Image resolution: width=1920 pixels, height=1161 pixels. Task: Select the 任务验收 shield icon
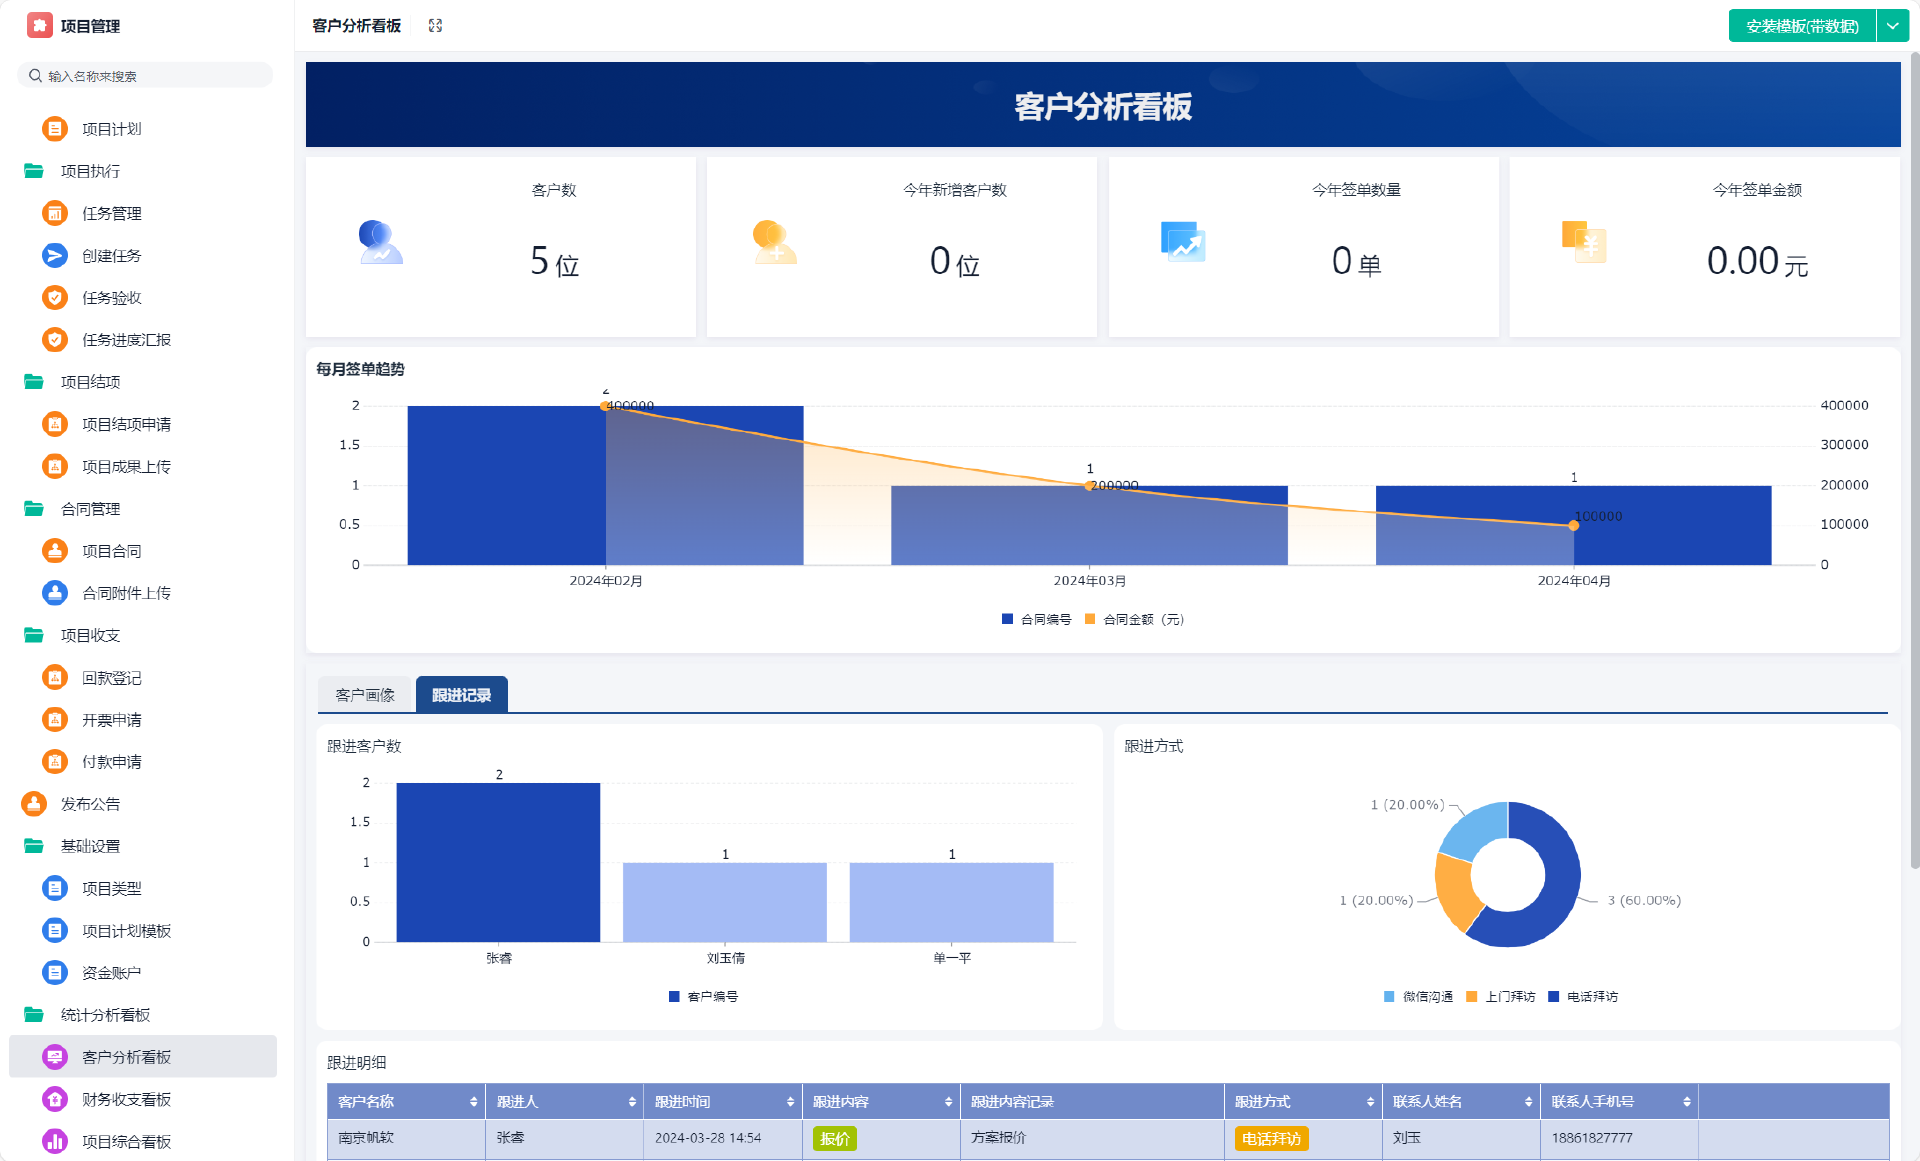click(55, 298)
